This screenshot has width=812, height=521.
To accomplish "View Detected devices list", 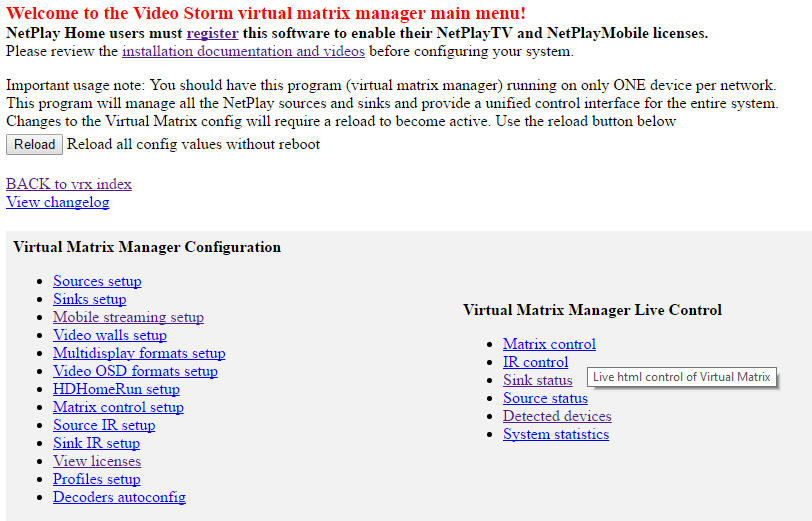I will point(557,416).
